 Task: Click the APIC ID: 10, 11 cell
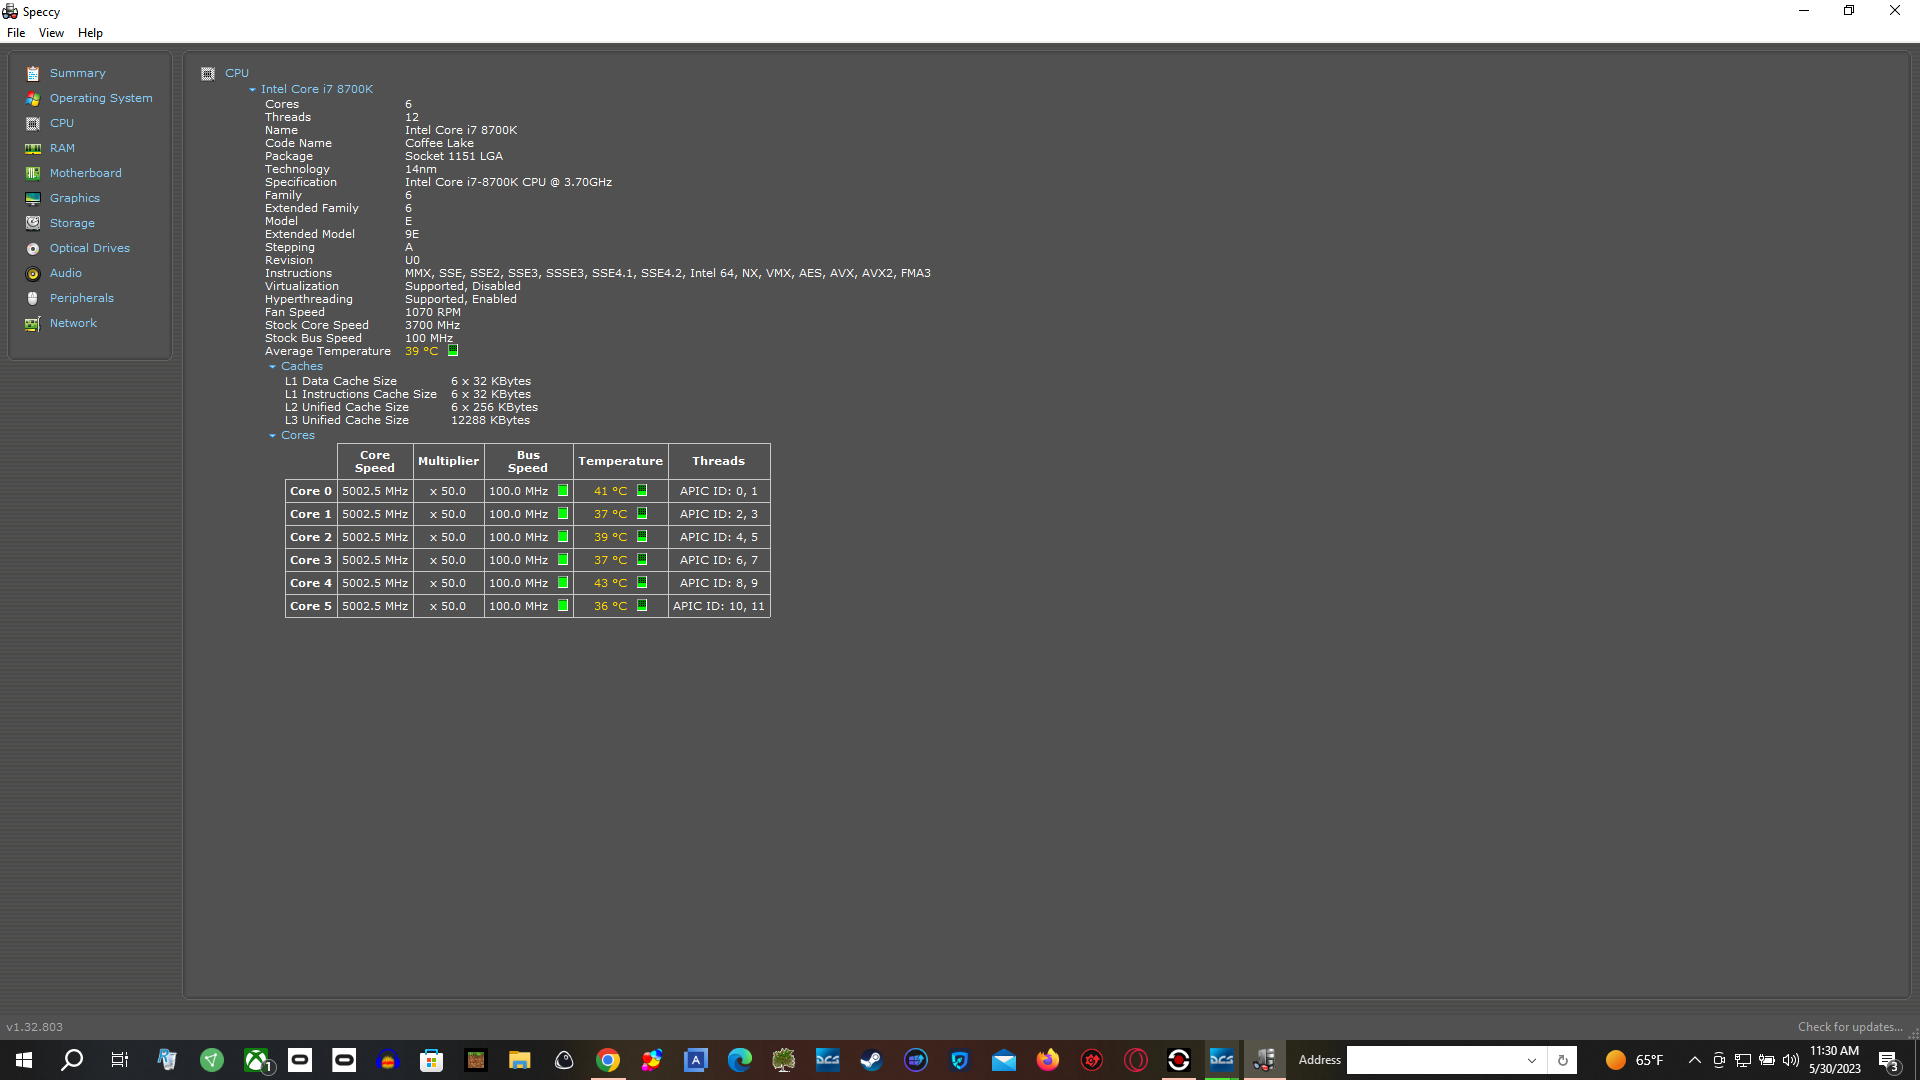pos(719,606)
